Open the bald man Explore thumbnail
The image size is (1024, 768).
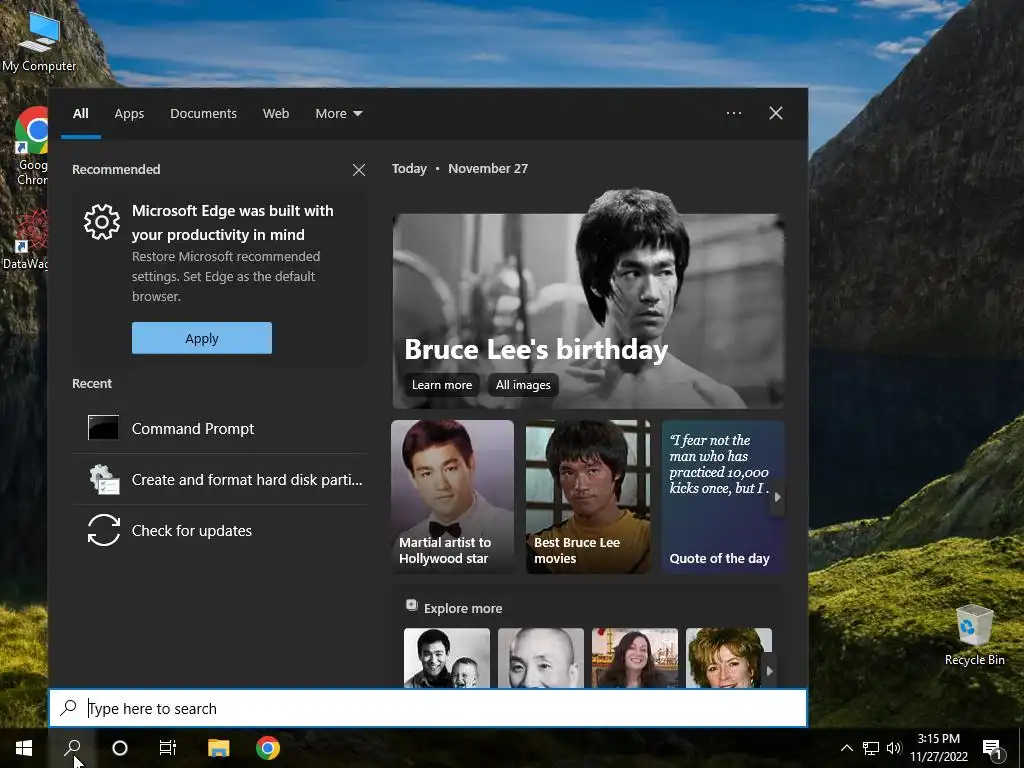[x=541, y=658]
